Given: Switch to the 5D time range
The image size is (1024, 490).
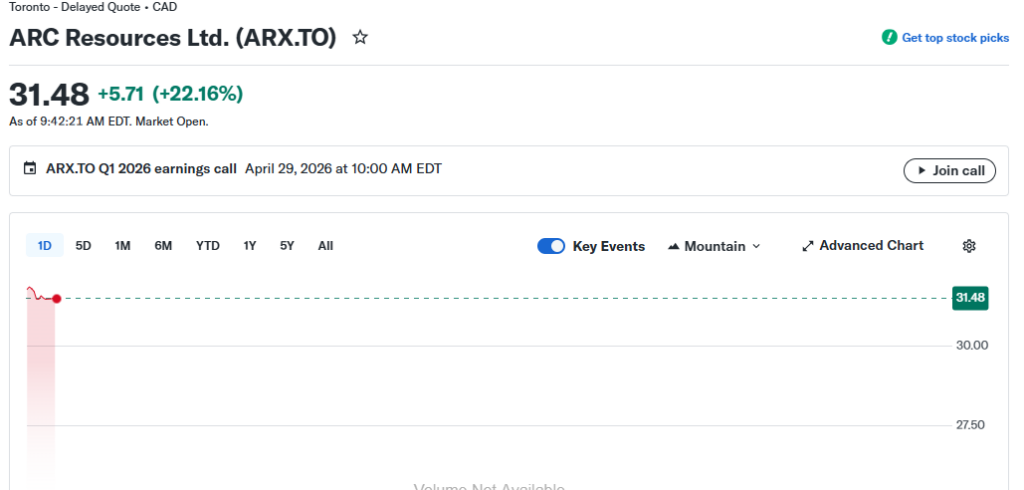Looking at the screenshot, I should coord(83,246).
